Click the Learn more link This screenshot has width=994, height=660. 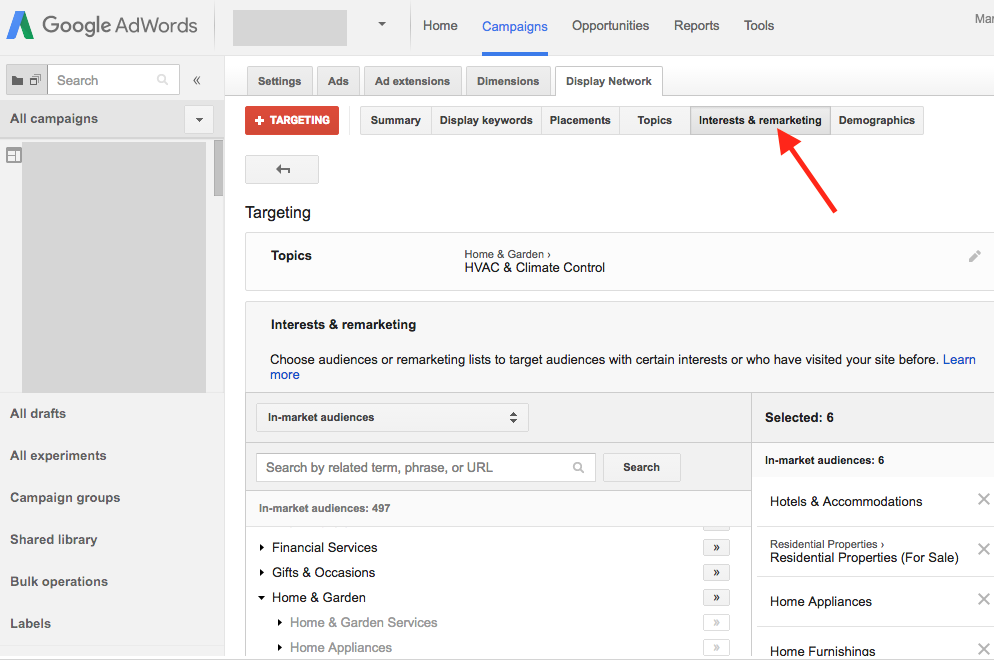coord(958,360)
